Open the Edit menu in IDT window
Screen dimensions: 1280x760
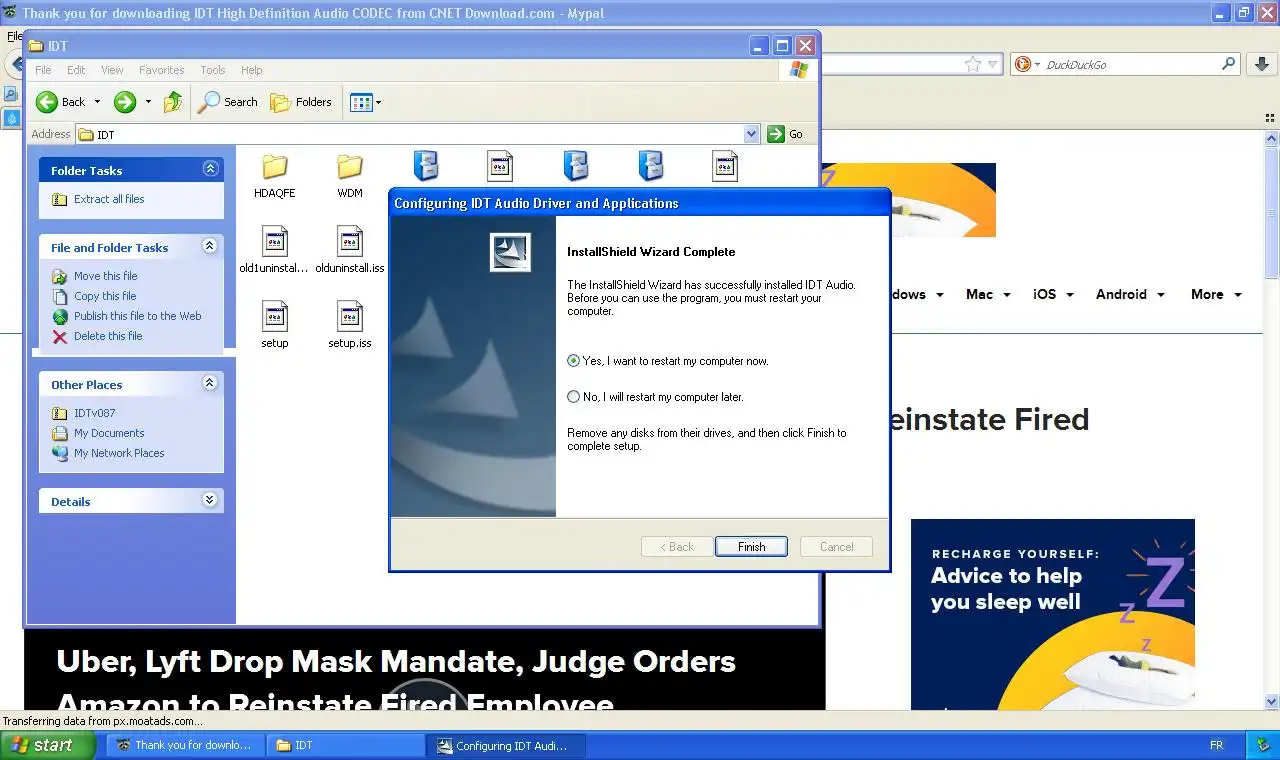point(76,70)
